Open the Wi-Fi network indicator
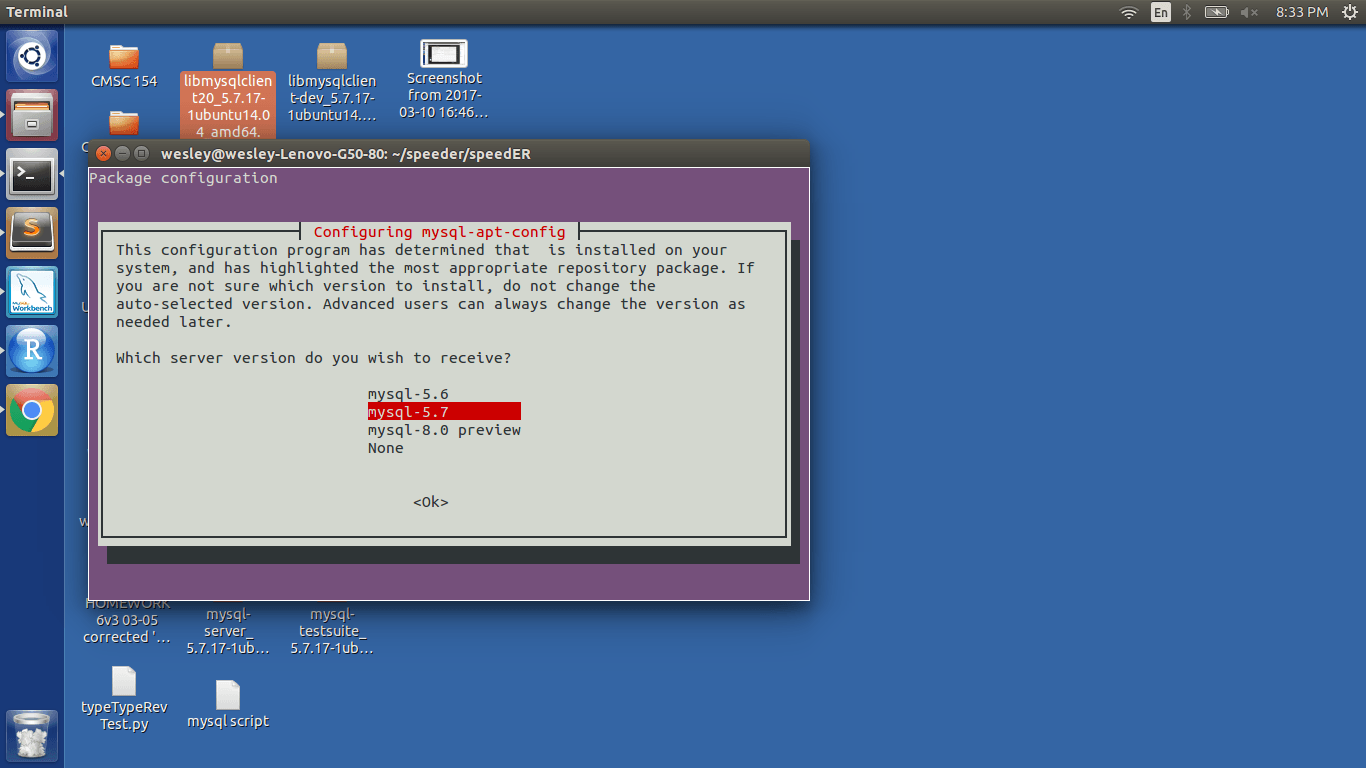Screen dimensions: 1366x768 tap(1129, 12)
